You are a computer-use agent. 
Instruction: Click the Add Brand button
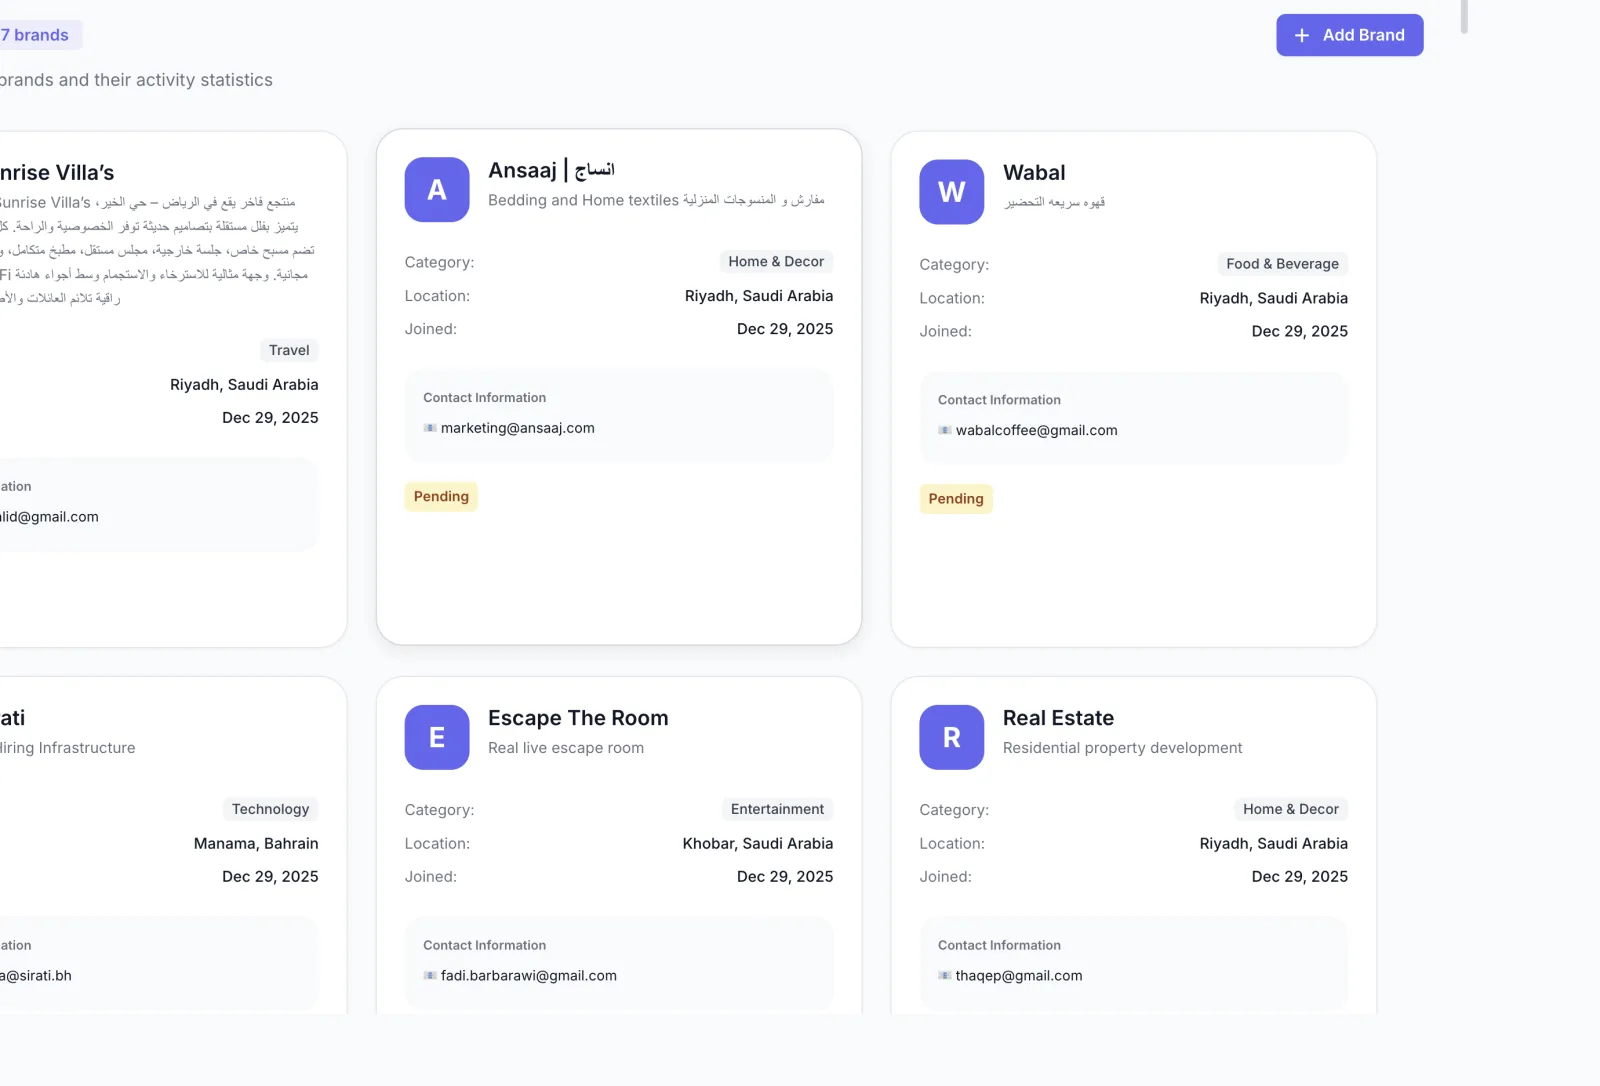[1349, 35]
